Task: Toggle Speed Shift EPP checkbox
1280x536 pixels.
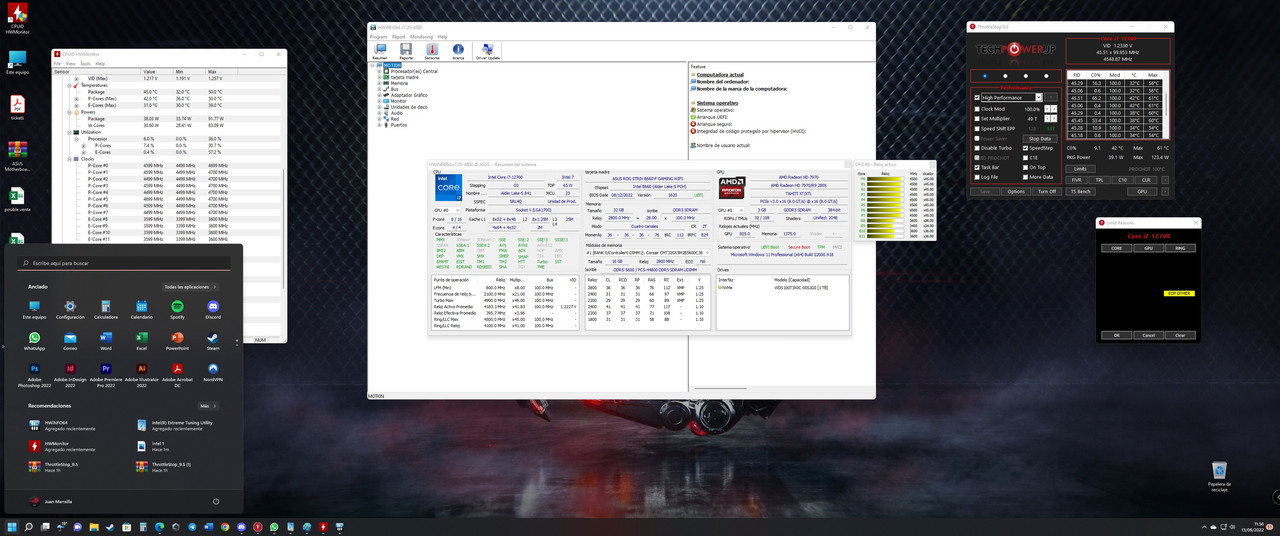Action: click(977, 128)
